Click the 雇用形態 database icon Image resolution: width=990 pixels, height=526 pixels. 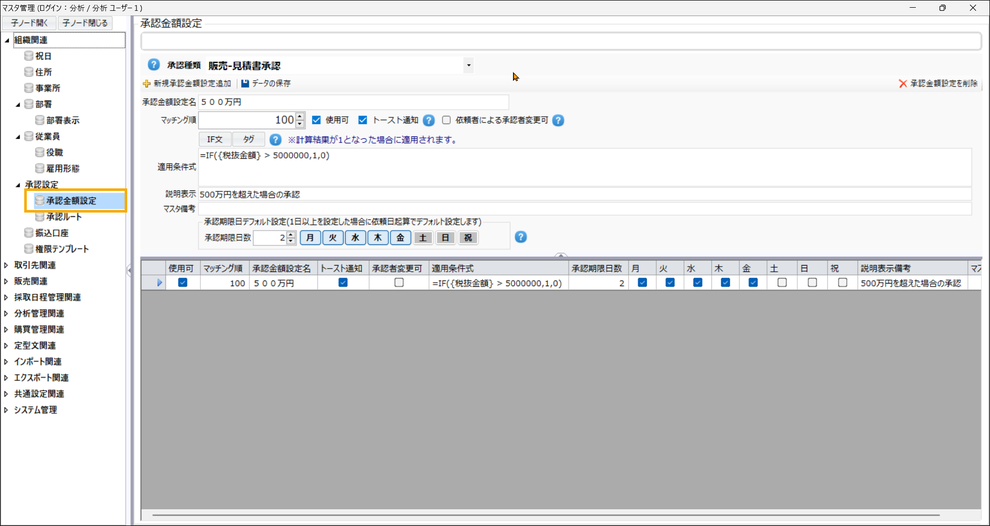[x=40, y=169]
